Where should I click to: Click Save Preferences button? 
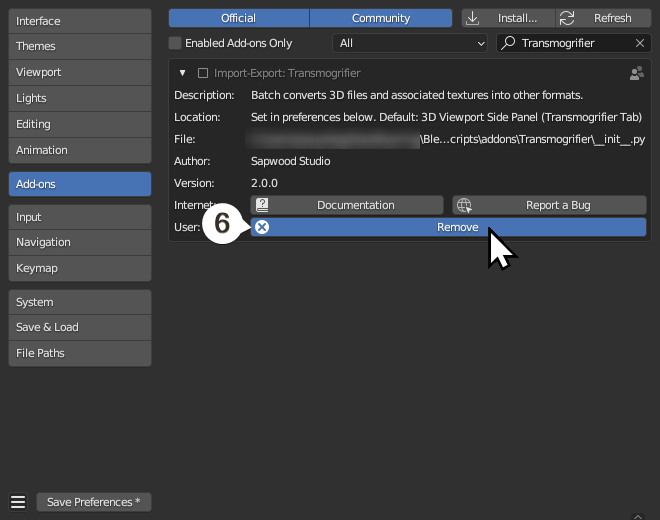94,502
